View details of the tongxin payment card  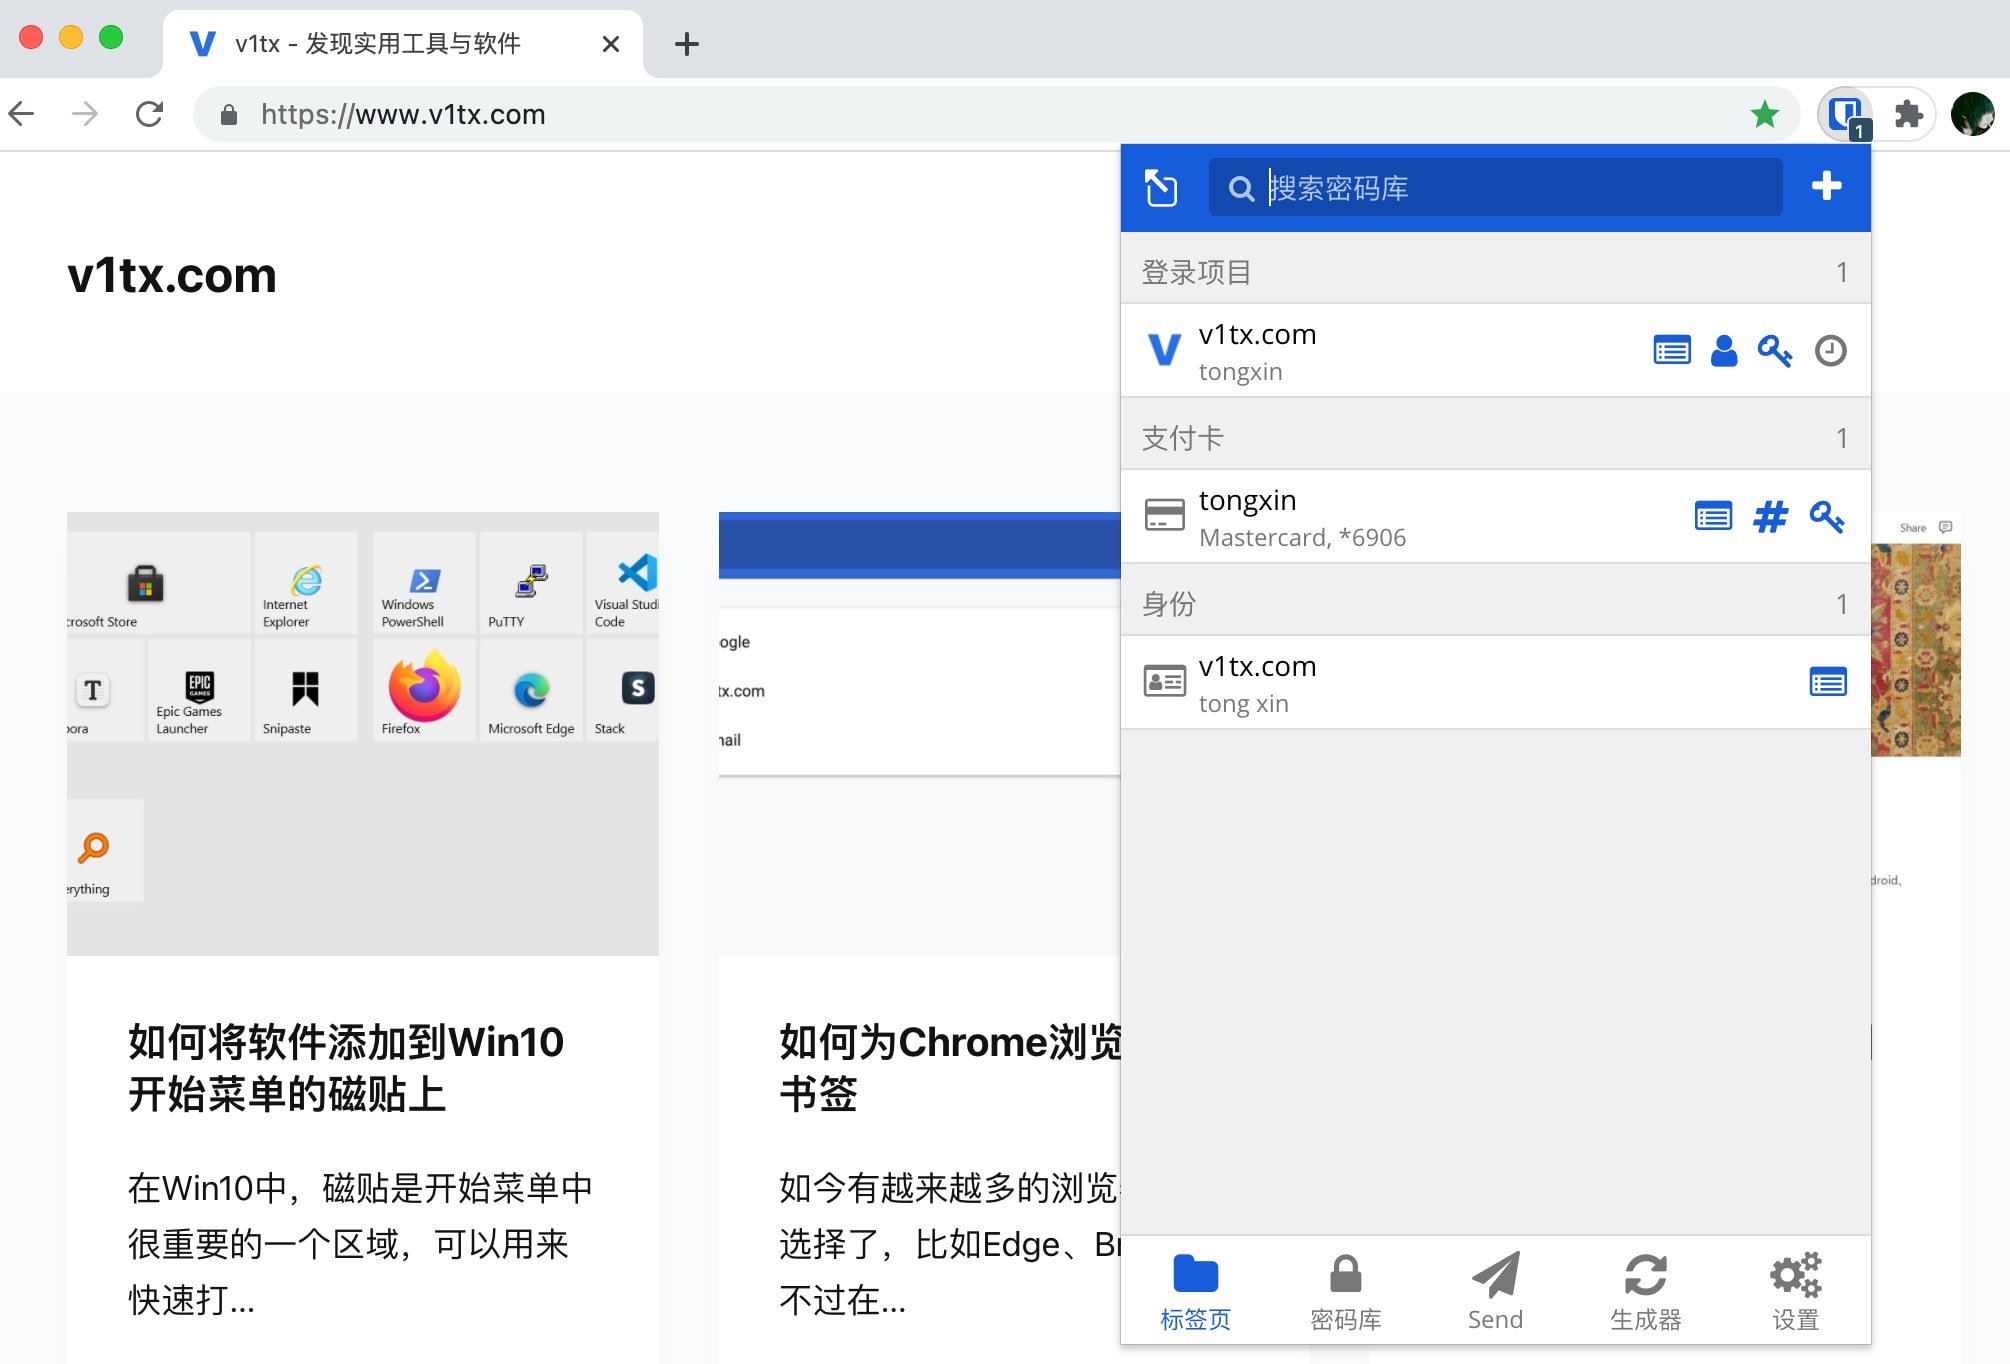click(1713, 517)
